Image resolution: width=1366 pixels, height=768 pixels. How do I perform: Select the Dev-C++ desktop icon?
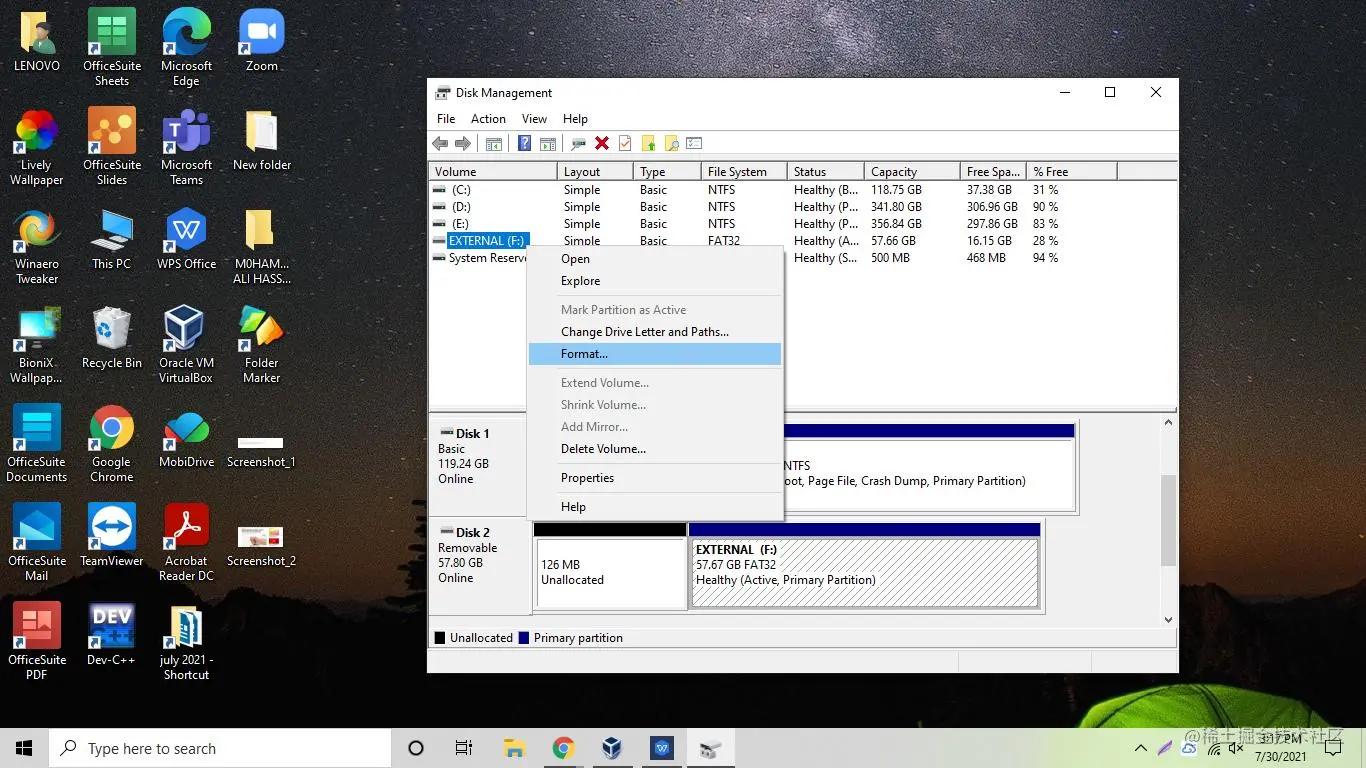(x=112, y=634)
